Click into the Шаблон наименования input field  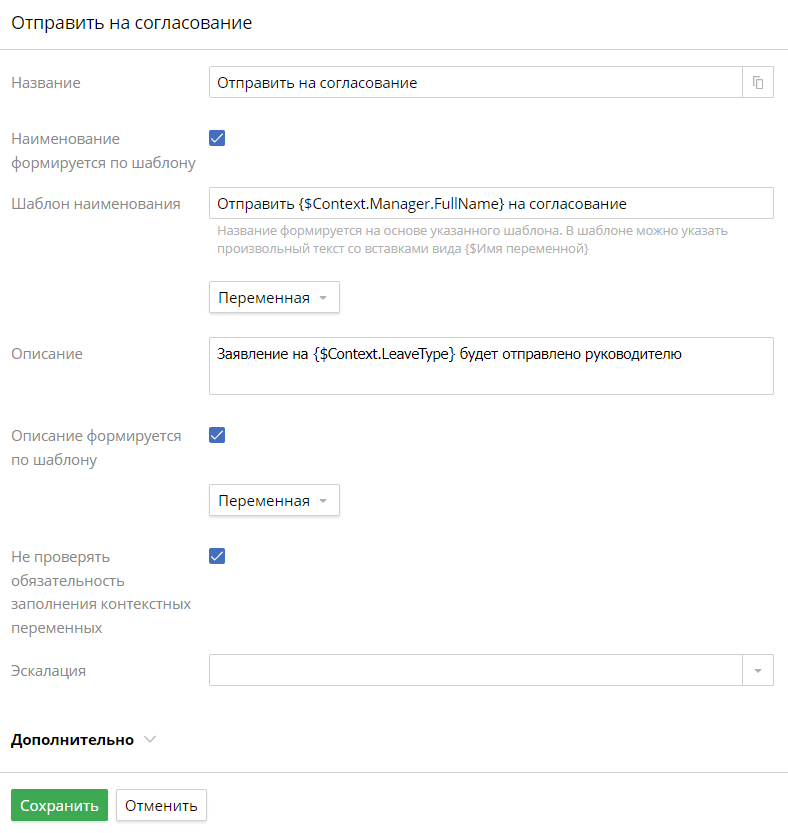[490, 203]
